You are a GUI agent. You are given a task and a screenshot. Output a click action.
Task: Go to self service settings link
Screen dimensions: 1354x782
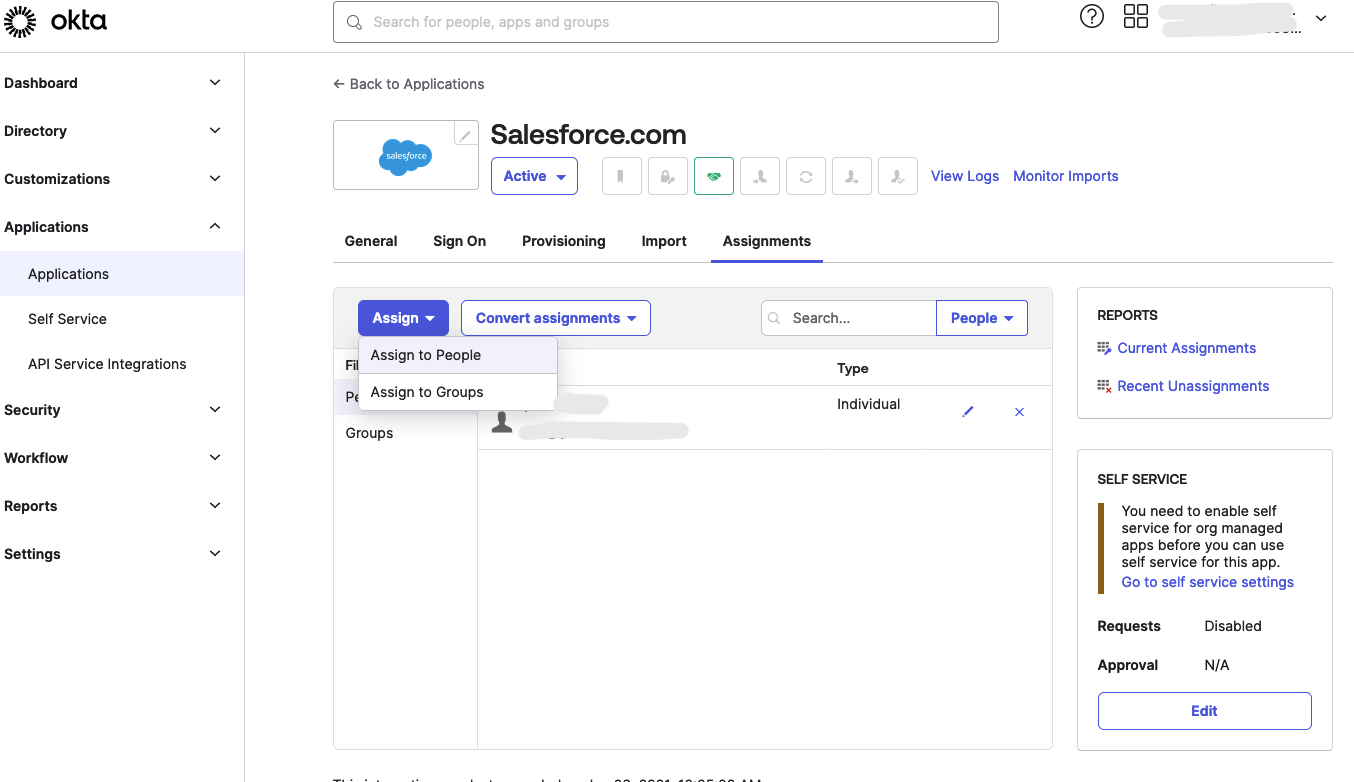point(1208,582)
